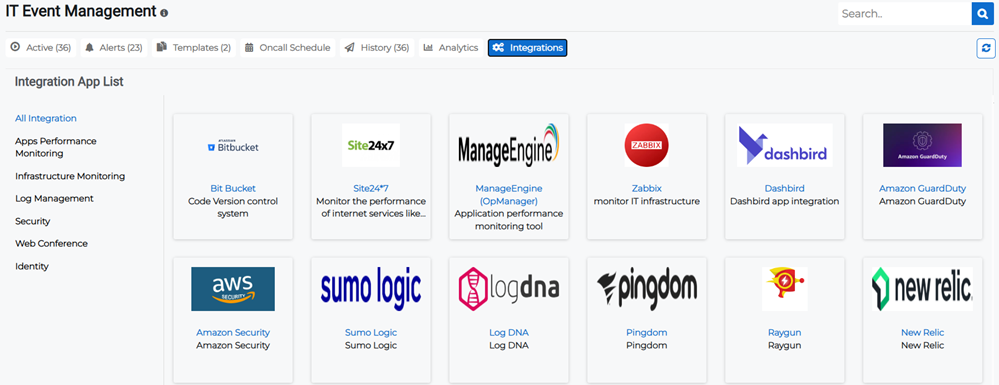Filter by Log Management
Image resolution: width=999 pixels, height=385 pixels.
pyautogui.click(x=54, y=199)
